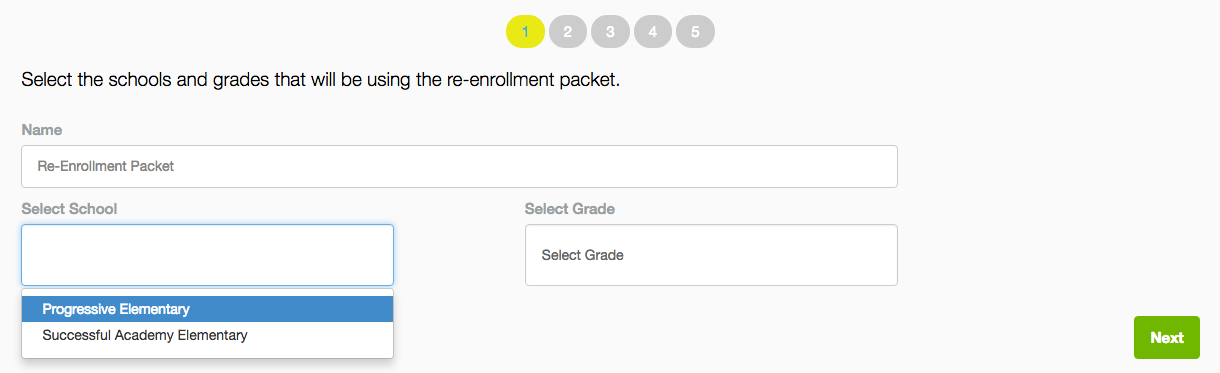1220x373 pixels.
Task: Click the Select Grade placeholder text
Action: tap(582, 255)
